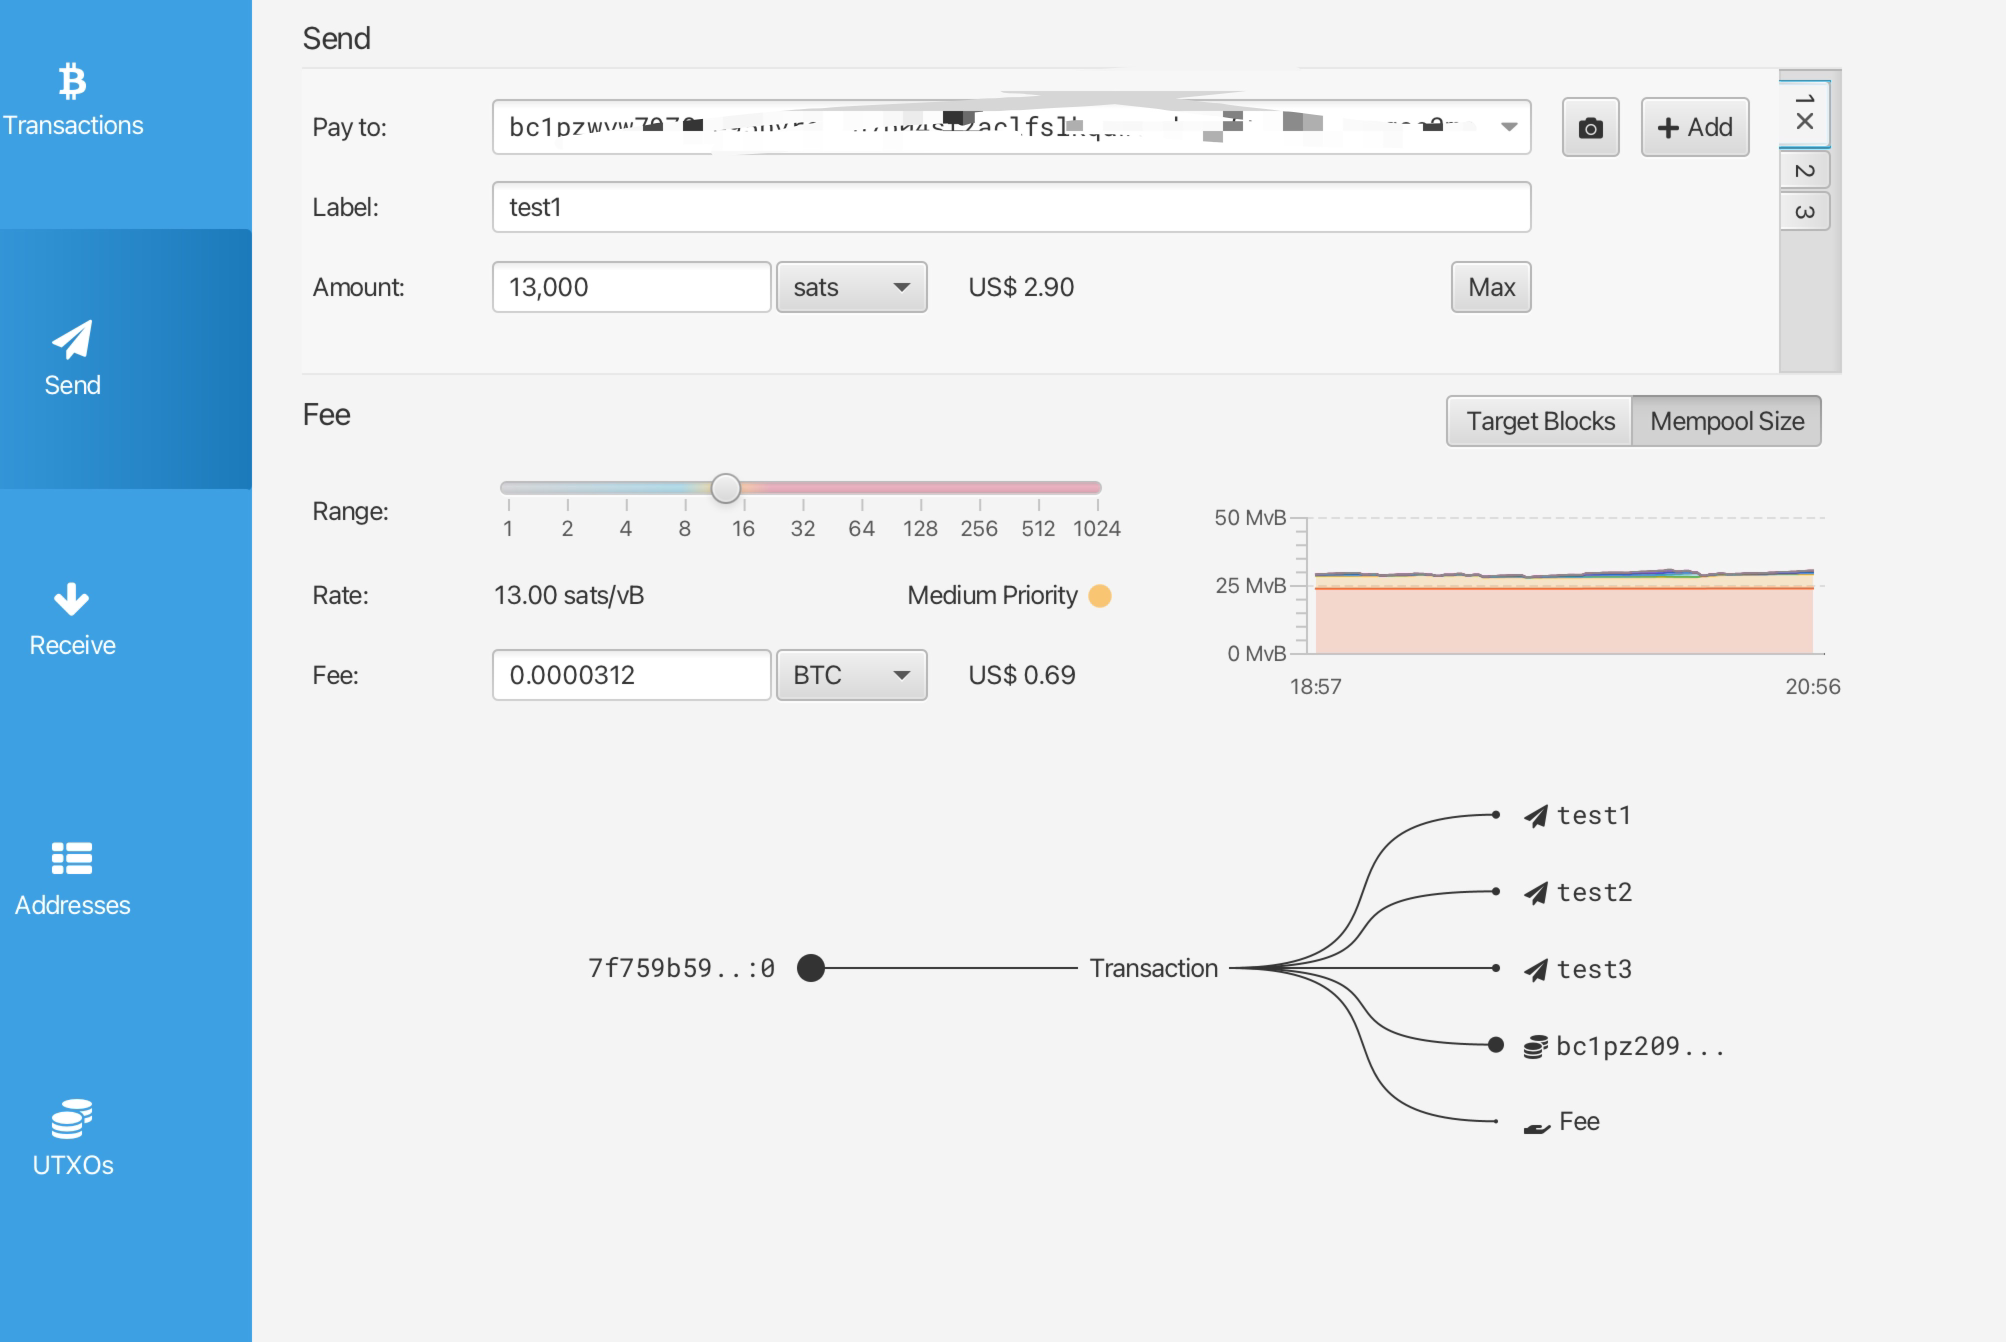2006x1342 pixels.
Task: Toggle Mempool Size fee view
Action: click(1726, 422)
